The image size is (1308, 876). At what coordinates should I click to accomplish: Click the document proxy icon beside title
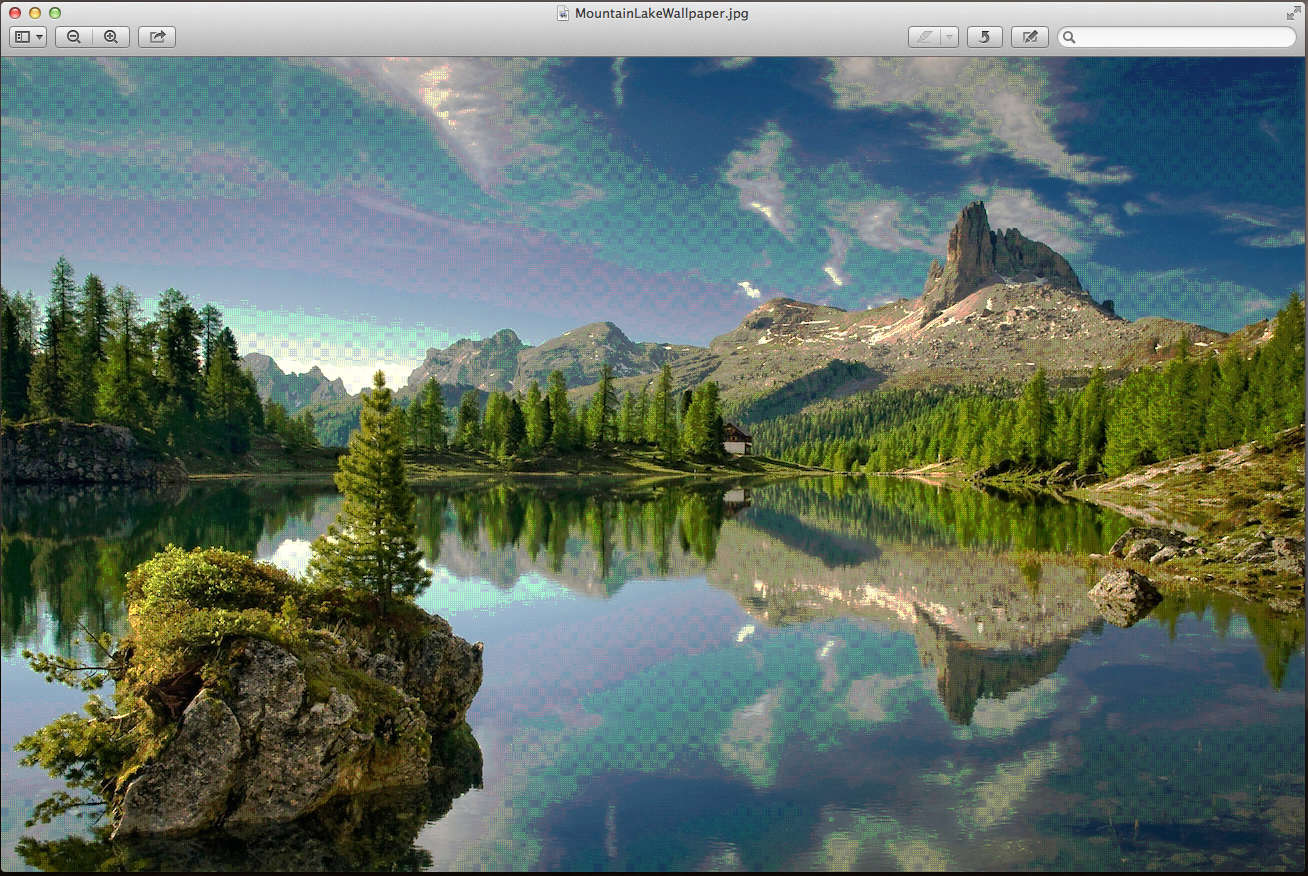point(565,13)
